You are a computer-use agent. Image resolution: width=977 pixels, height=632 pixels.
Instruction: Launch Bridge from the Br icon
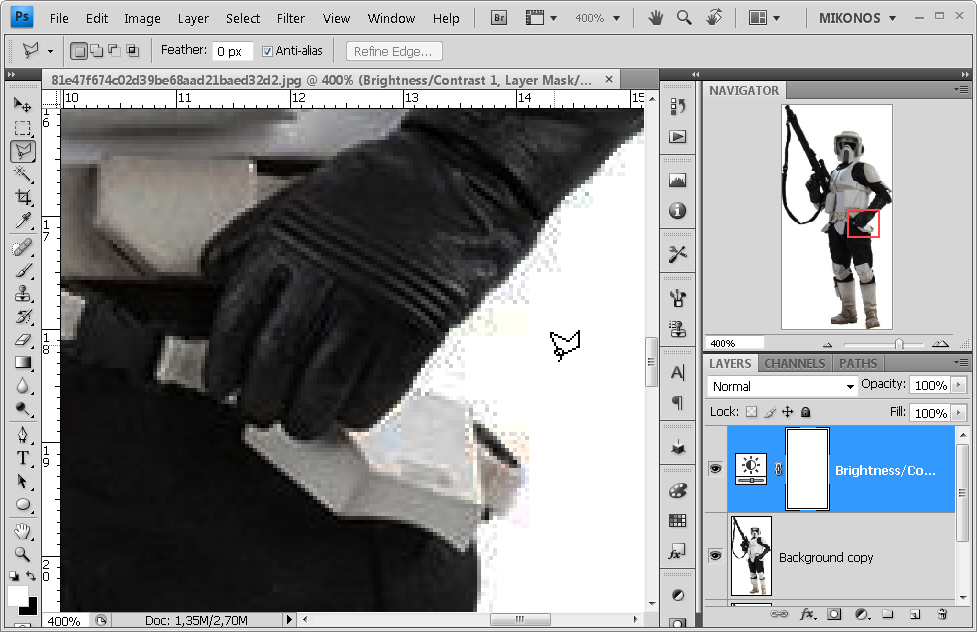pos(498,18)
